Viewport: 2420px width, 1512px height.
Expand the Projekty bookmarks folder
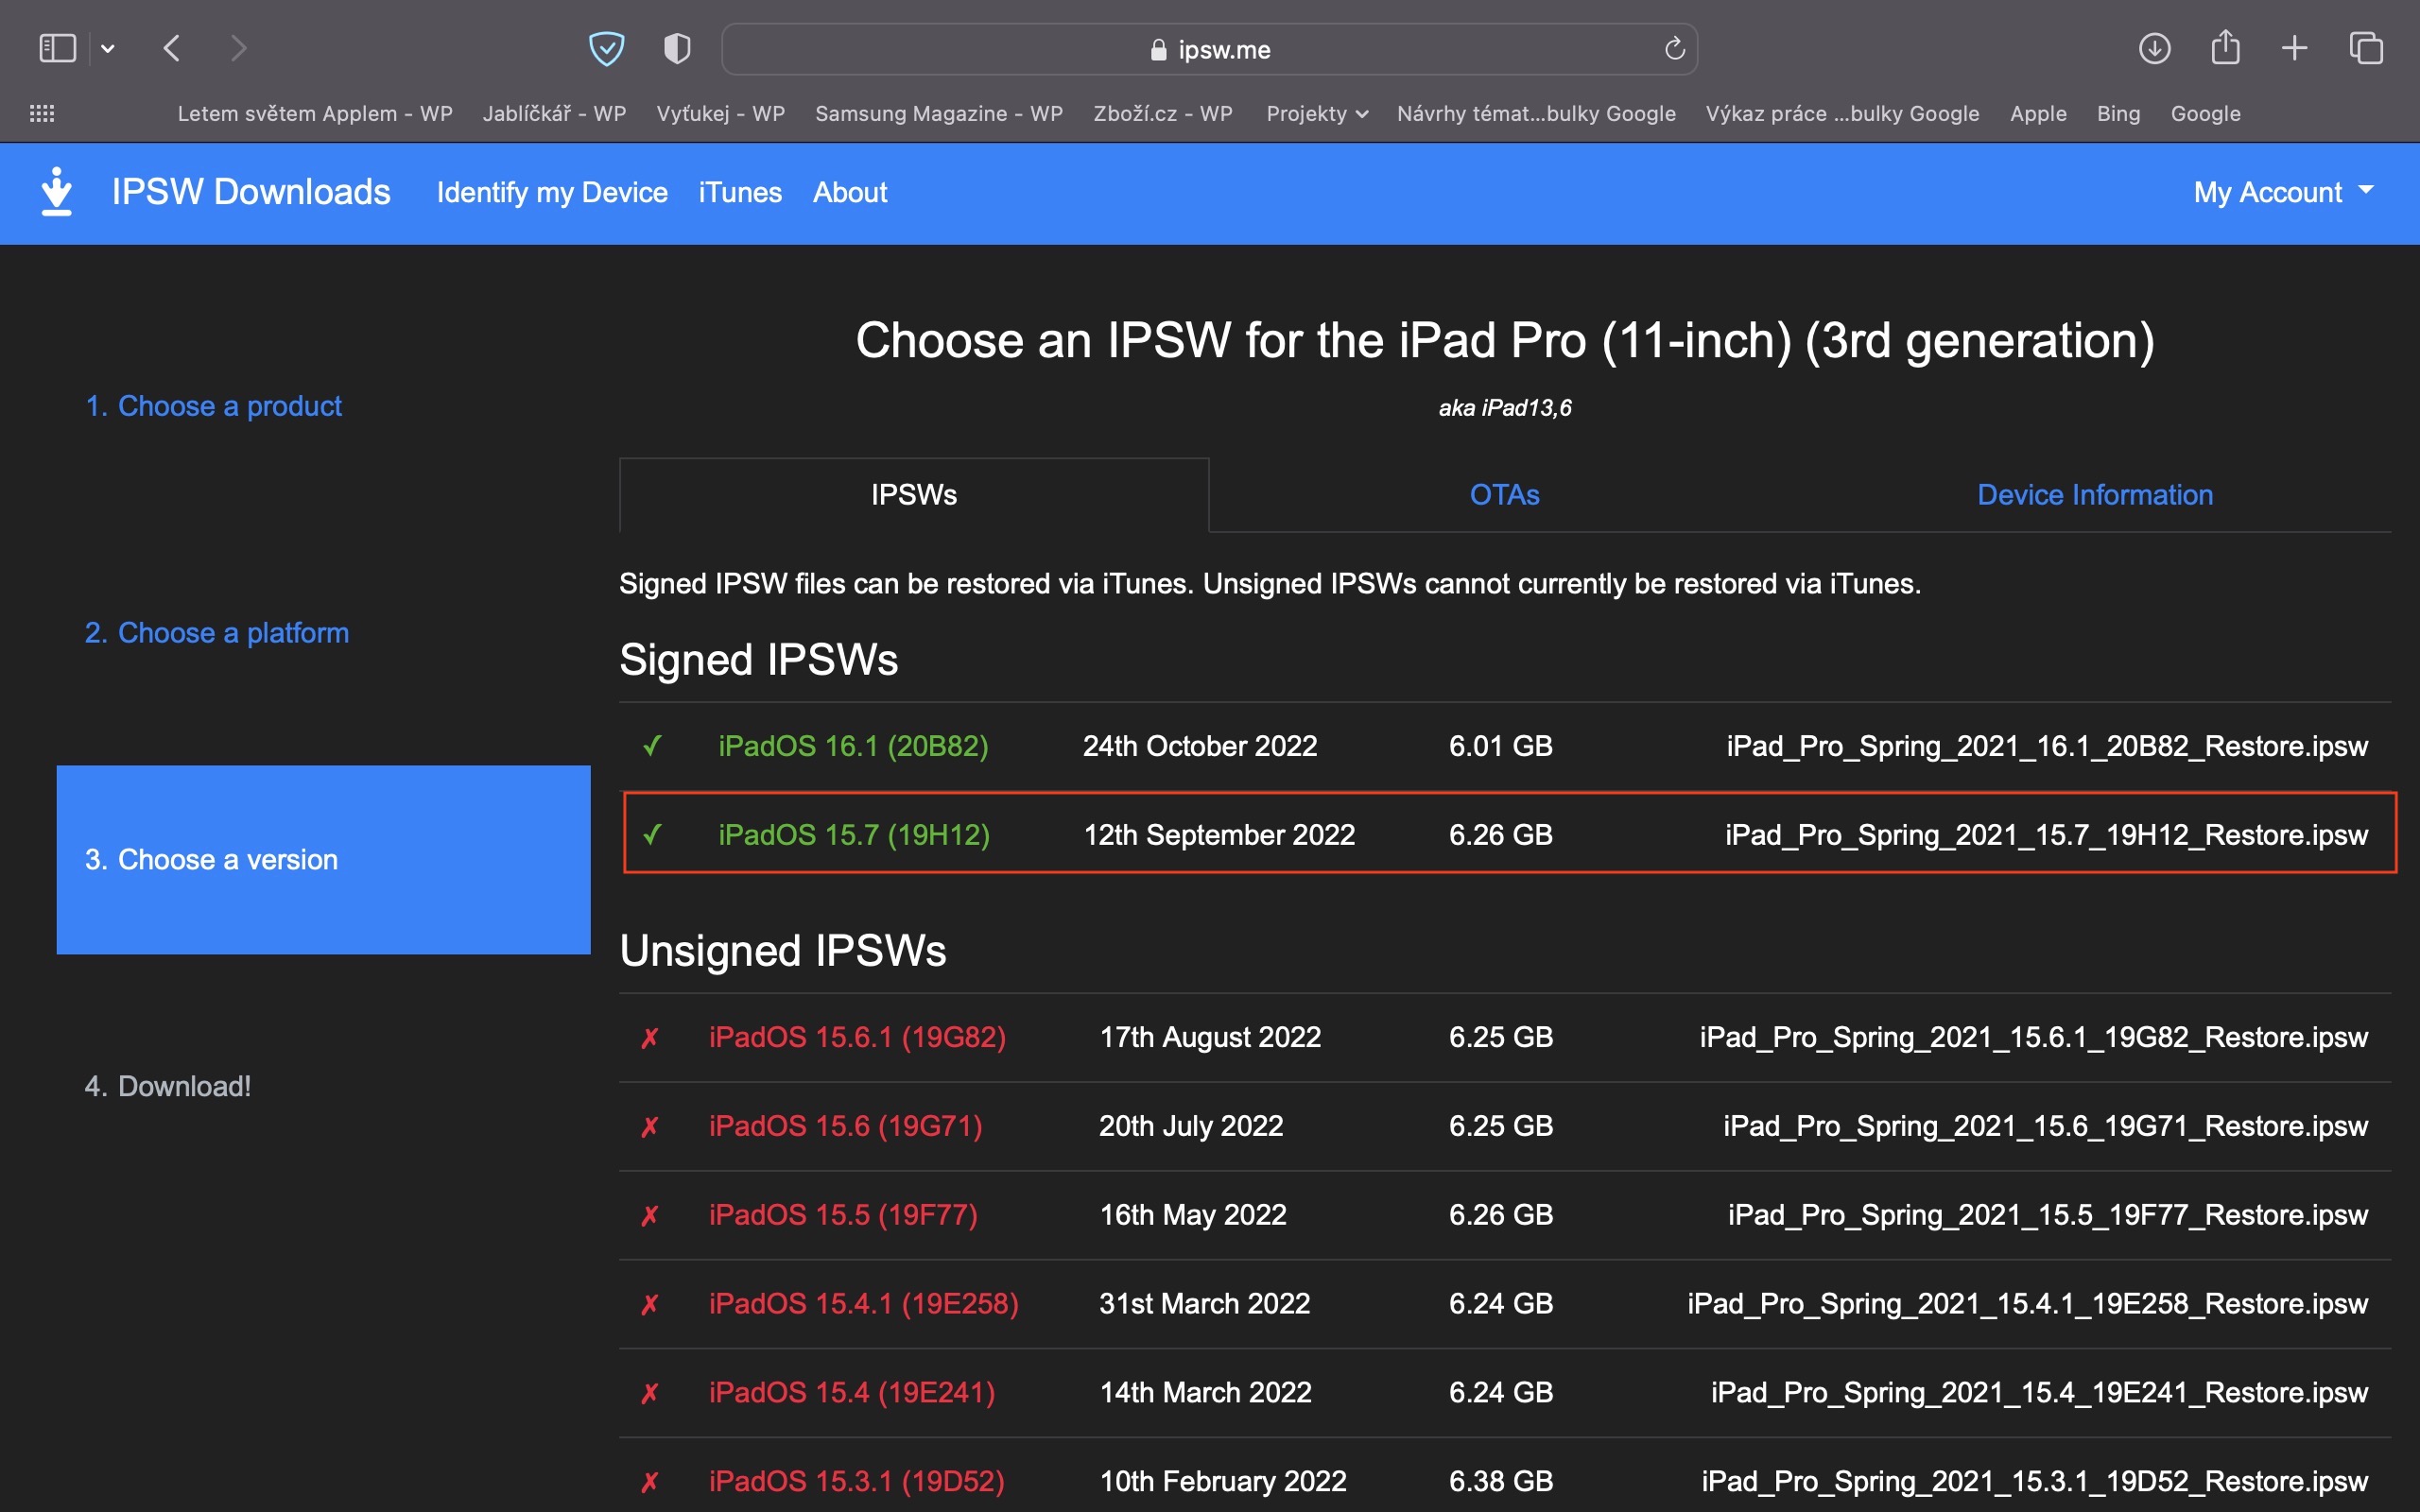tap(1316, 114)
